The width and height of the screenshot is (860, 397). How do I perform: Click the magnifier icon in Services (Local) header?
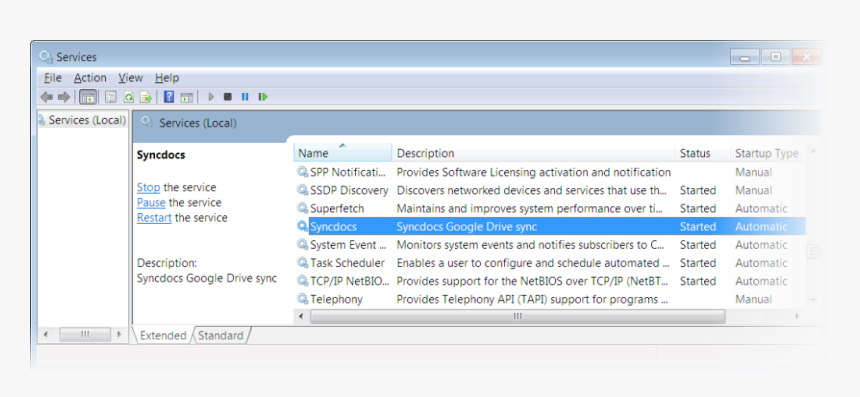pos(146,122)
